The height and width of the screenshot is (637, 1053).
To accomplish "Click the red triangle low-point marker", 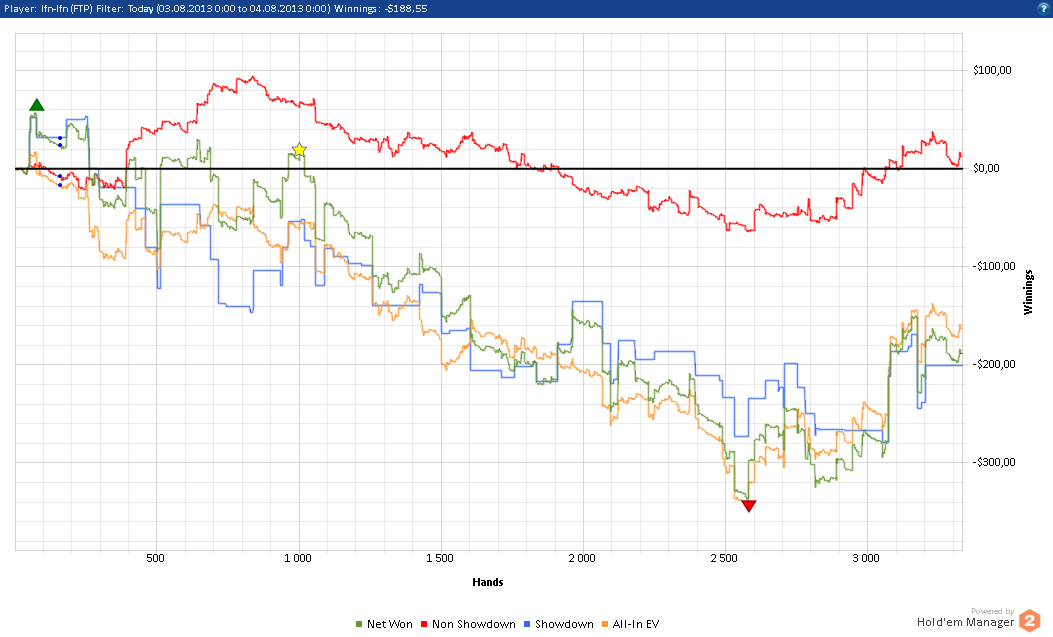I will pyautogui.click(x=748, y=506).
